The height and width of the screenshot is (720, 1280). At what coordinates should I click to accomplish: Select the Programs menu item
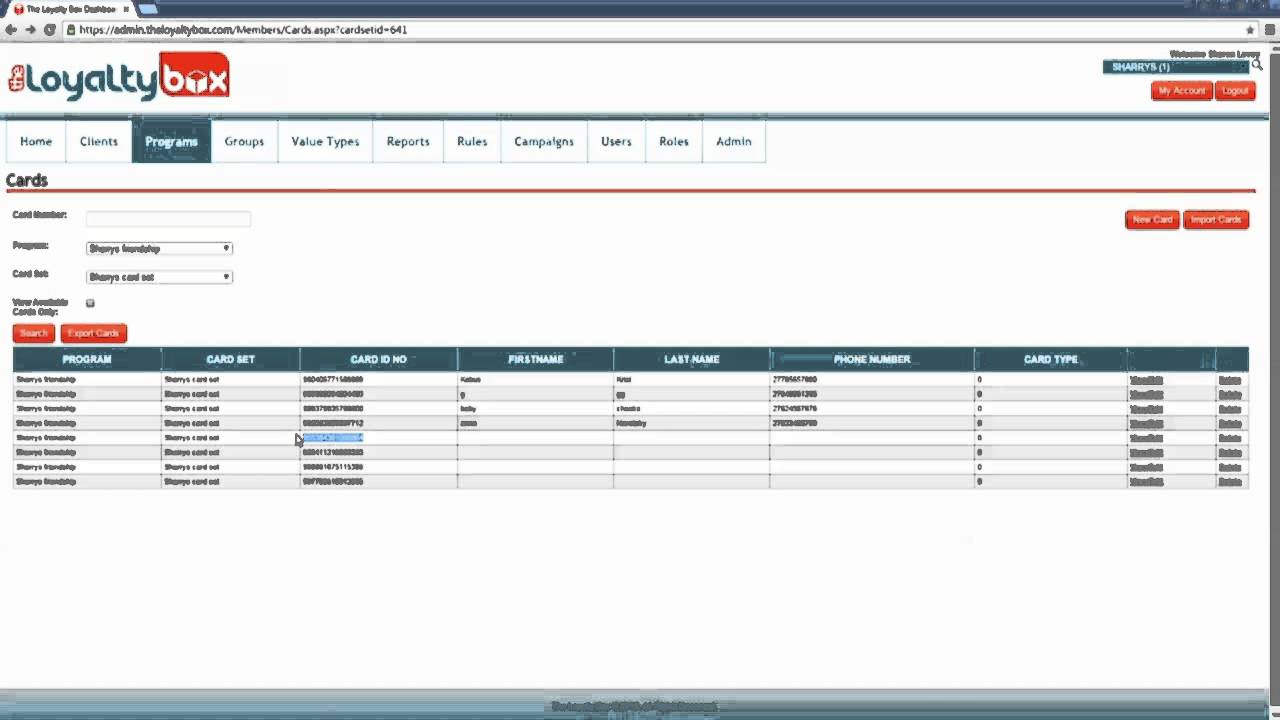click(x=171, y=141)
